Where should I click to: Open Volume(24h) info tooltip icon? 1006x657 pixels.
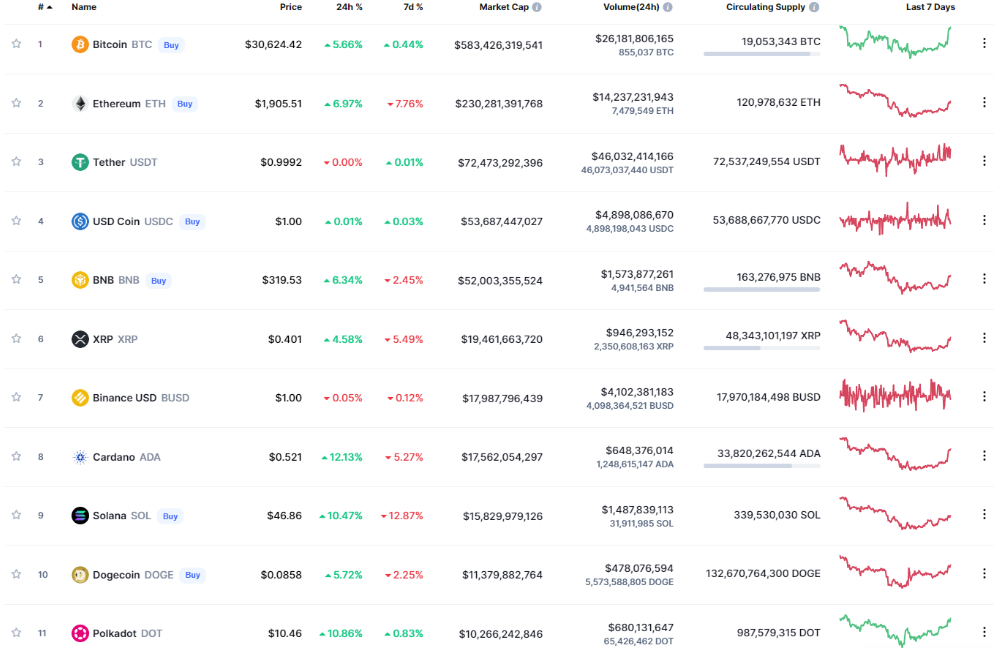668,7
